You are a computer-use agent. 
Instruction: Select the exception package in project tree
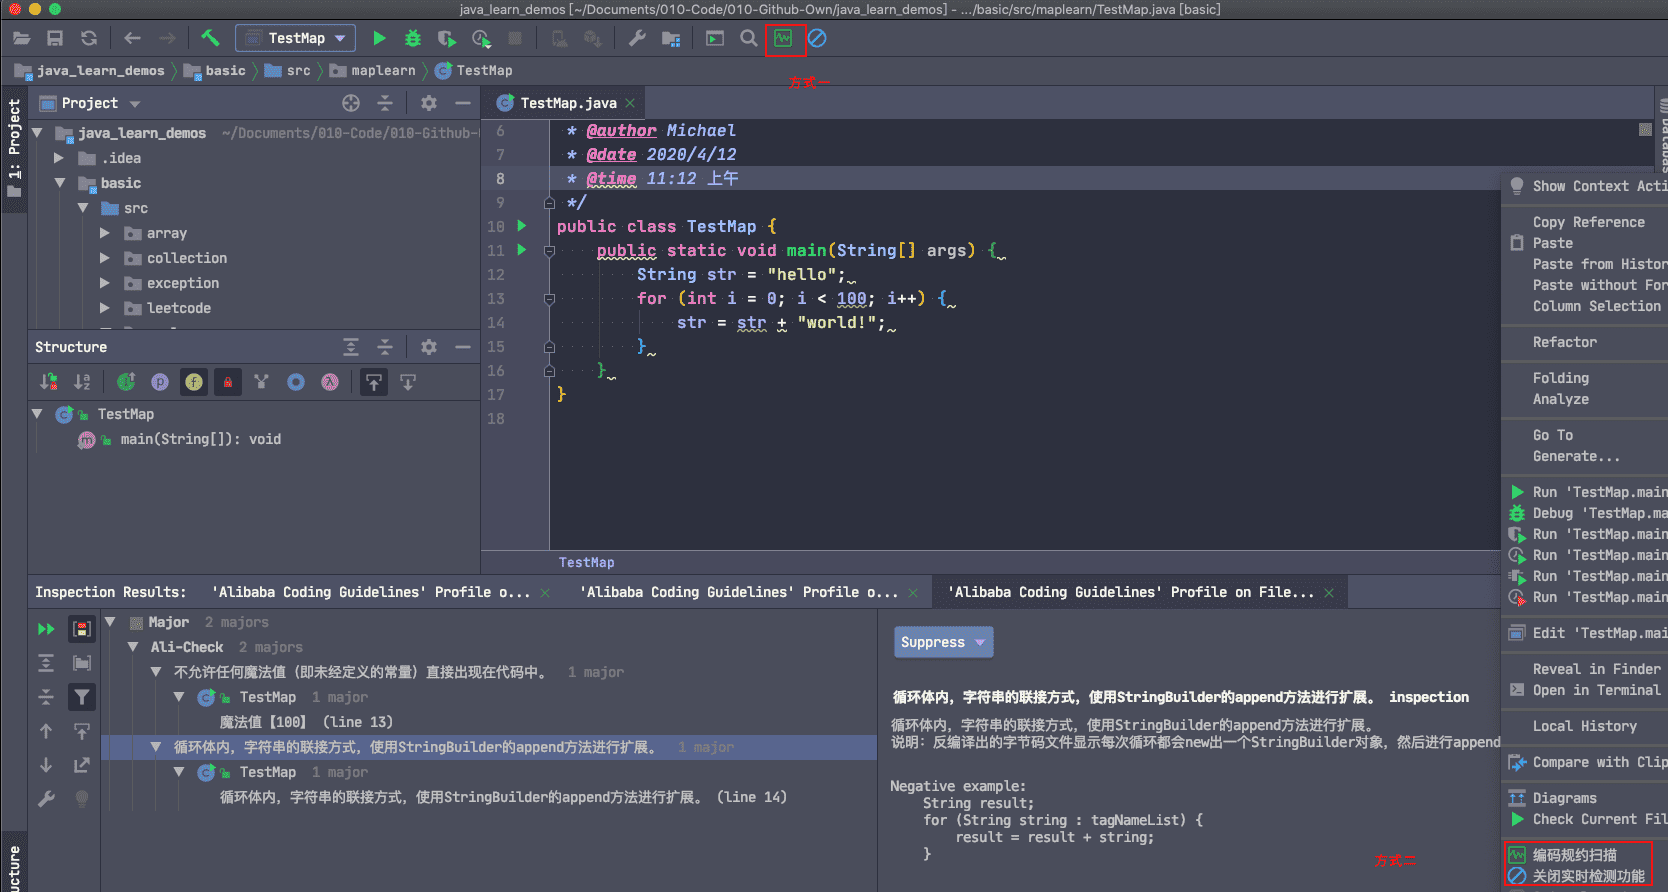coord(182,283)
